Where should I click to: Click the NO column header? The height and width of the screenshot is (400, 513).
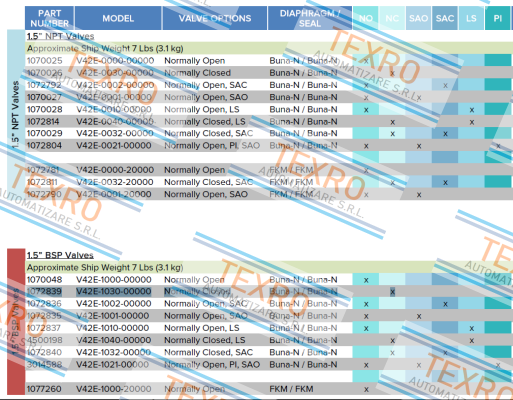pos(366,18)
